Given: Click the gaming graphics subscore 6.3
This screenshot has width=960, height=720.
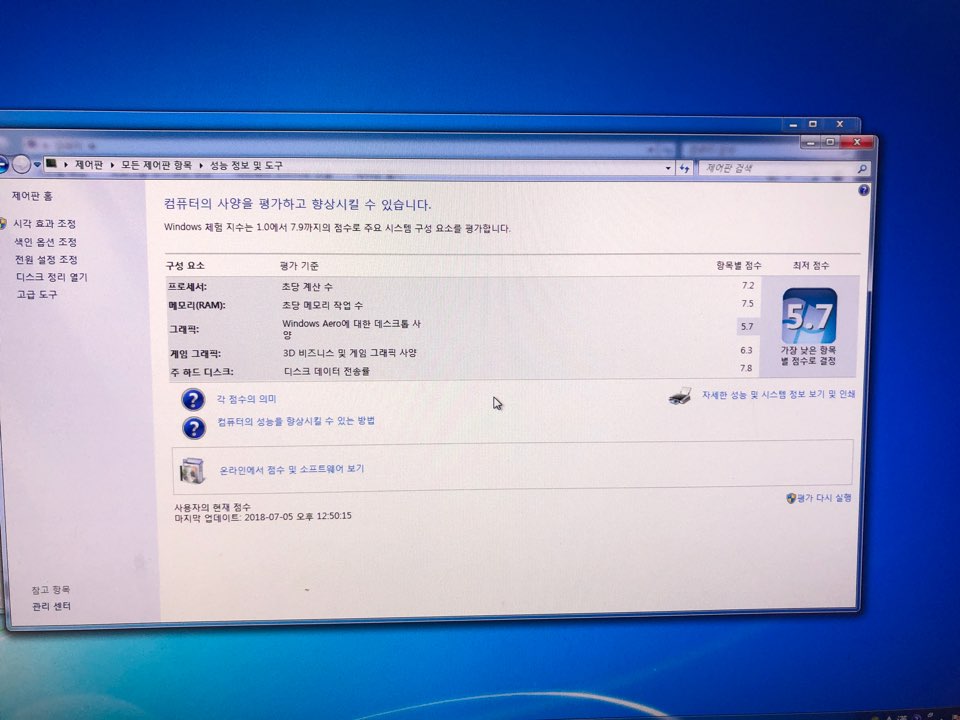Looking at the screenshot, I should click(746, 350).
